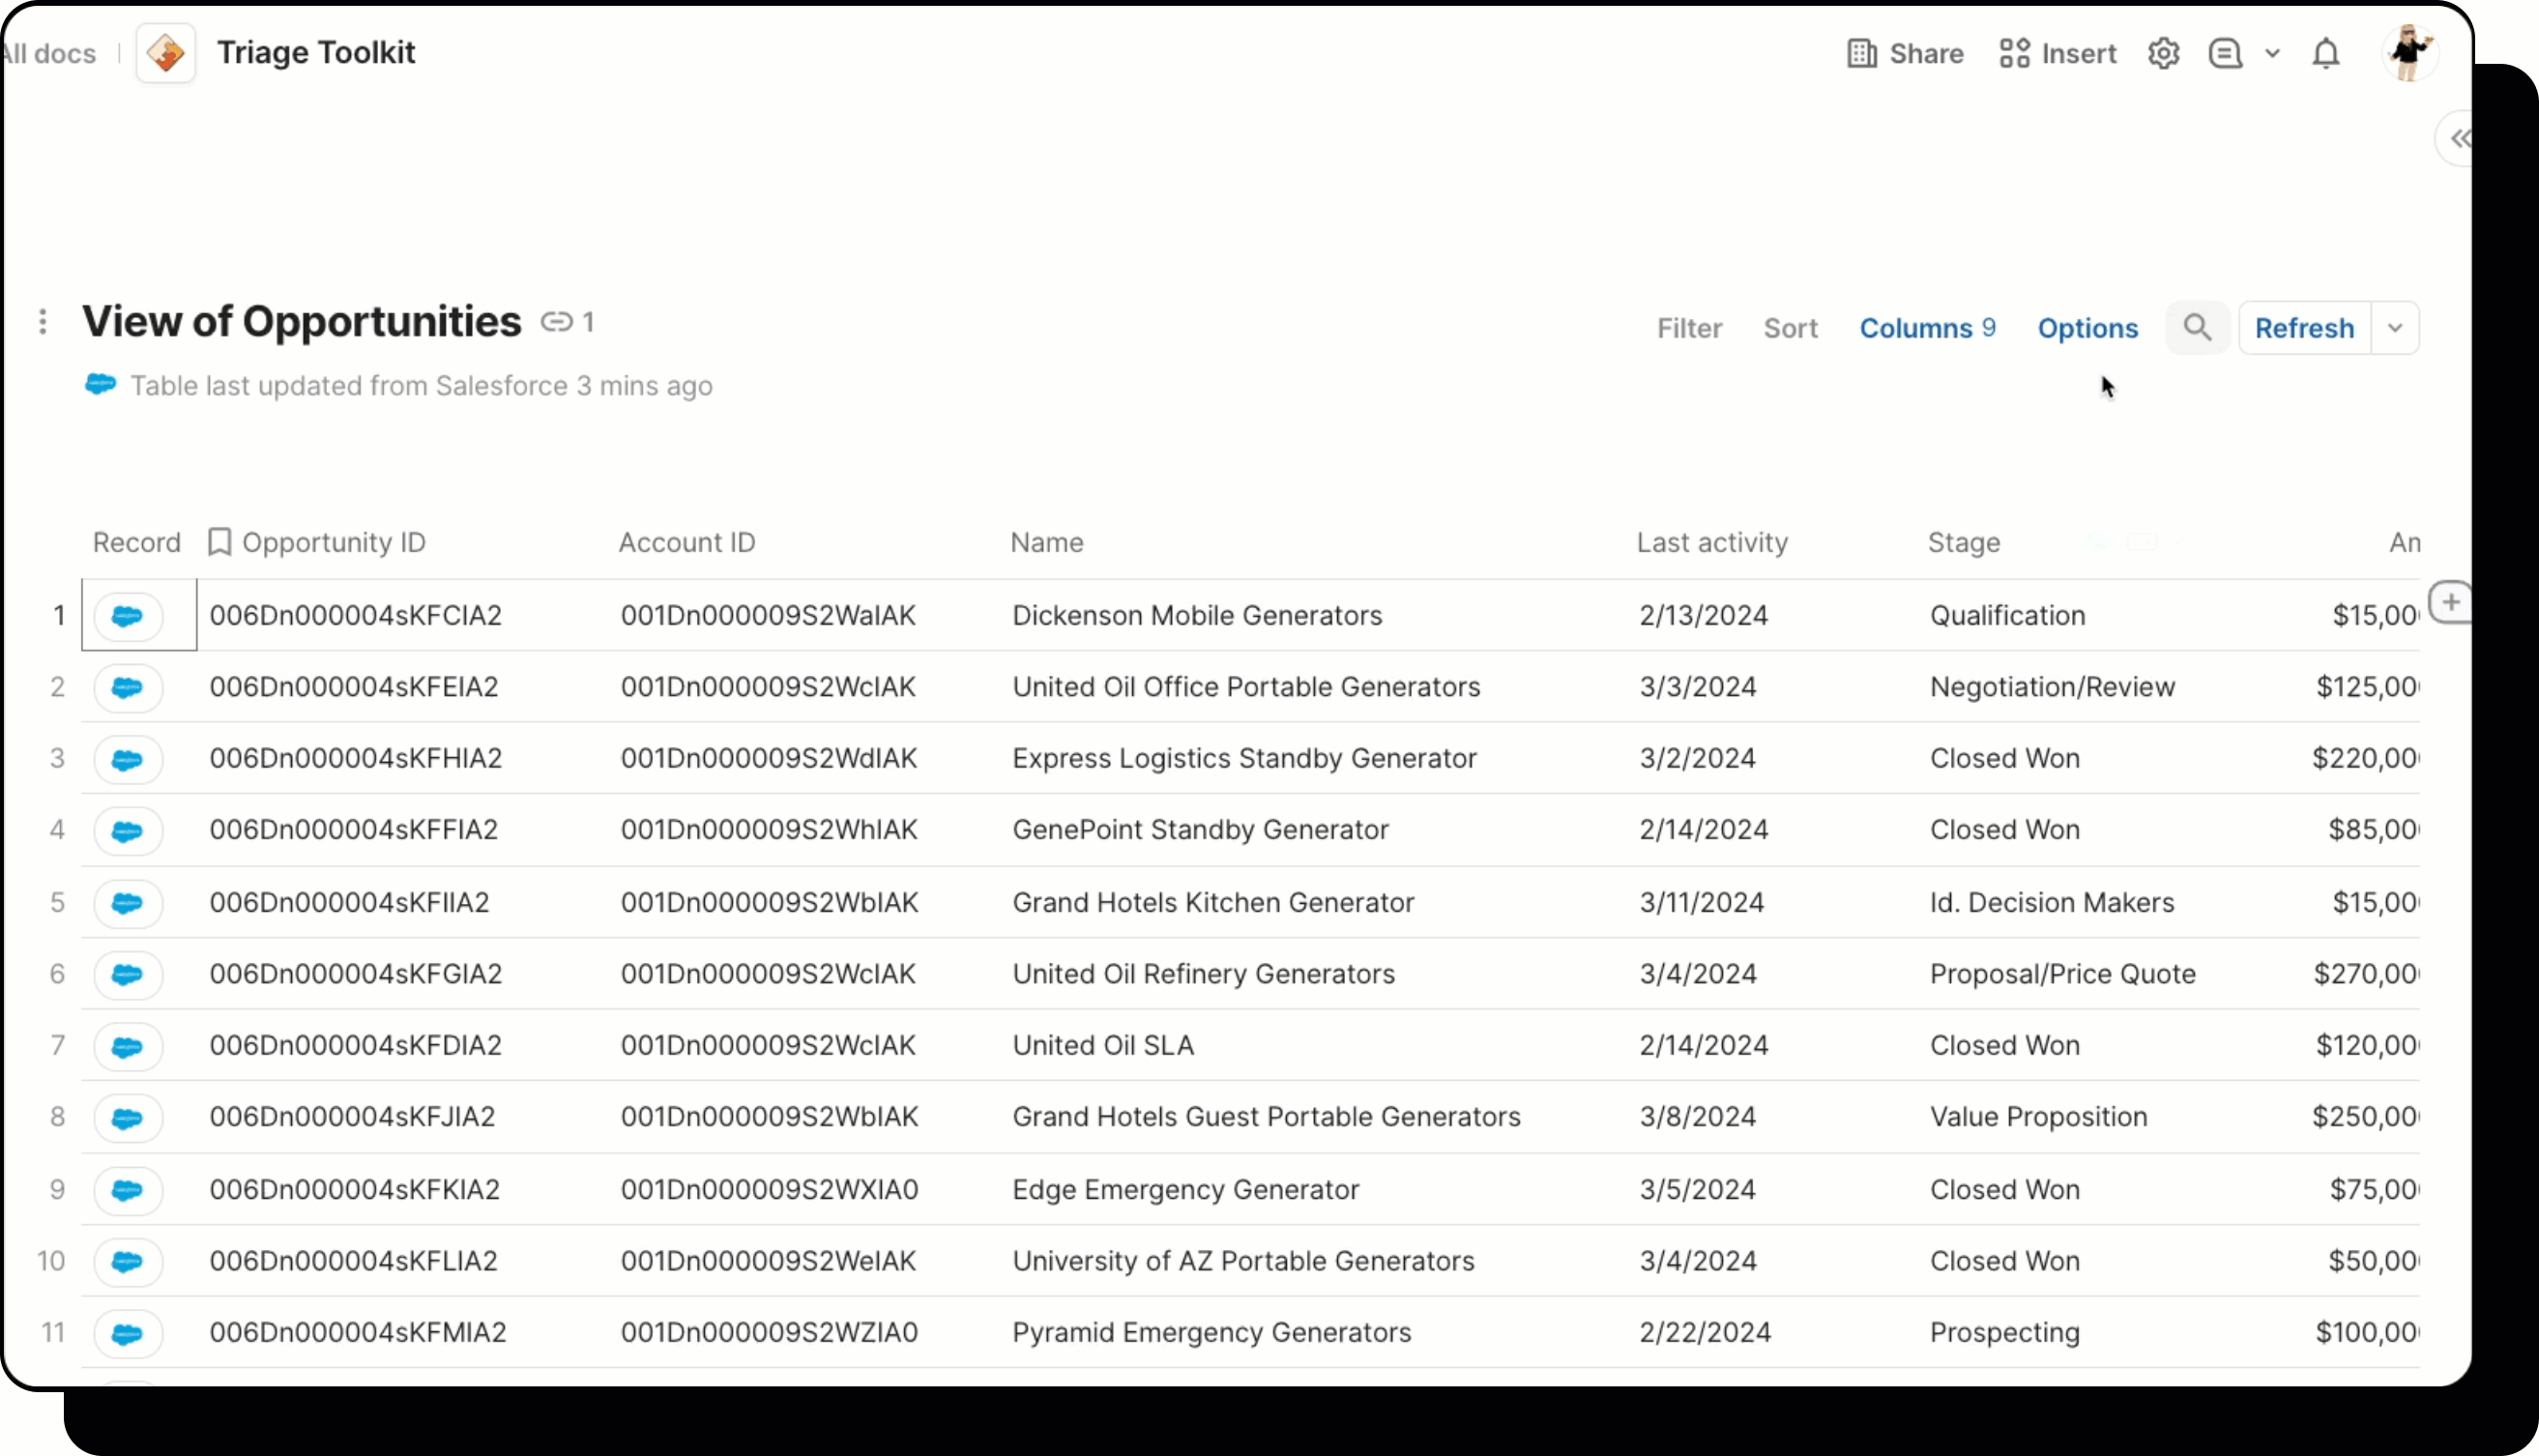2539x1456 pixels.
Task: Open the comments icon in header
Action: point(2225,53)
